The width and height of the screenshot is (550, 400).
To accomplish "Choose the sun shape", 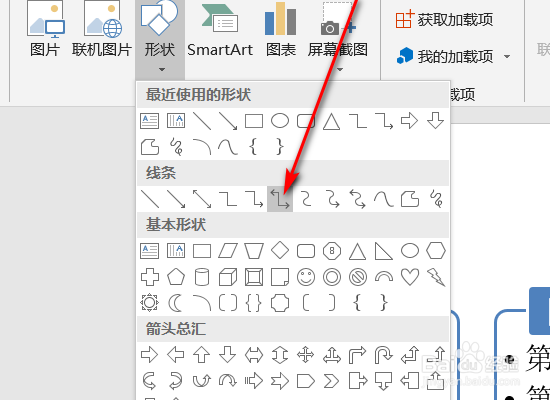I will [x=149, y=302].
